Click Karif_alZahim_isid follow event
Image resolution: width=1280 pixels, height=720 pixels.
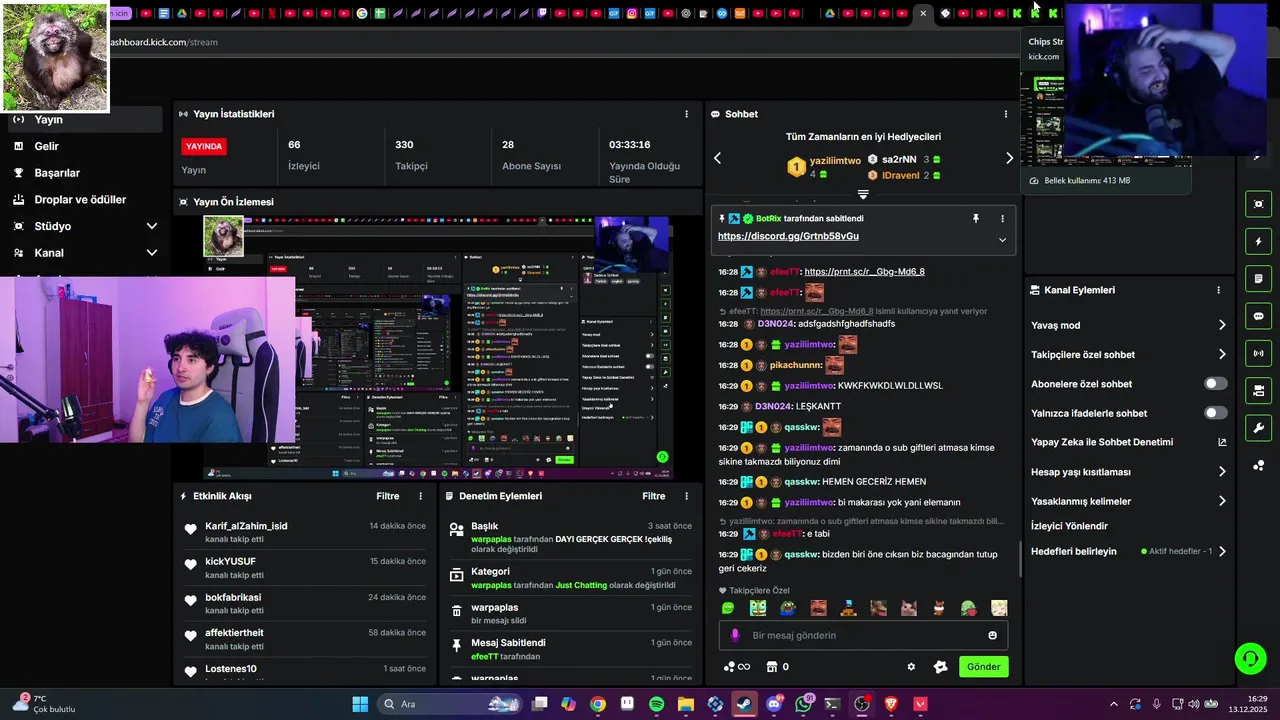tap(305, 532)
